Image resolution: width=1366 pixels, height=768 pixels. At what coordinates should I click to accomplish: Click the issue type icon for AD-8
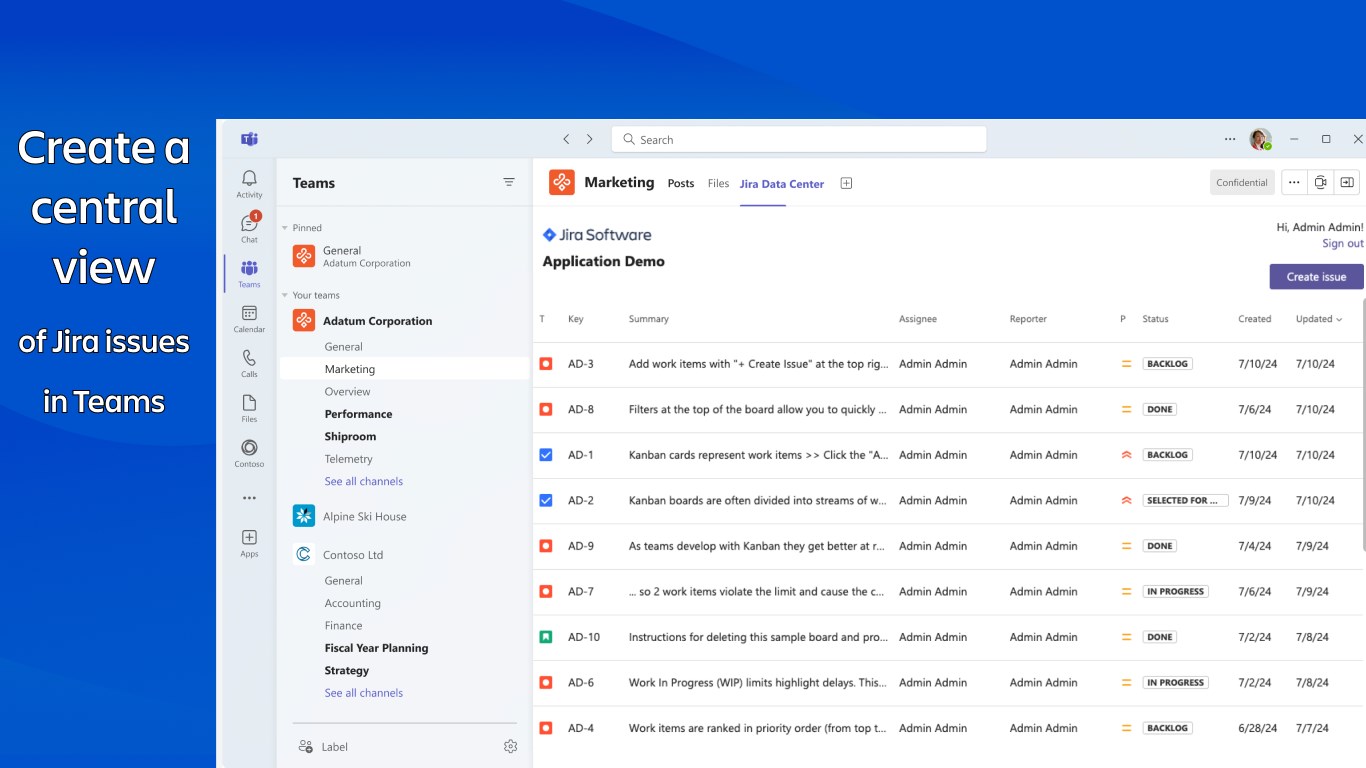(546, 409)
